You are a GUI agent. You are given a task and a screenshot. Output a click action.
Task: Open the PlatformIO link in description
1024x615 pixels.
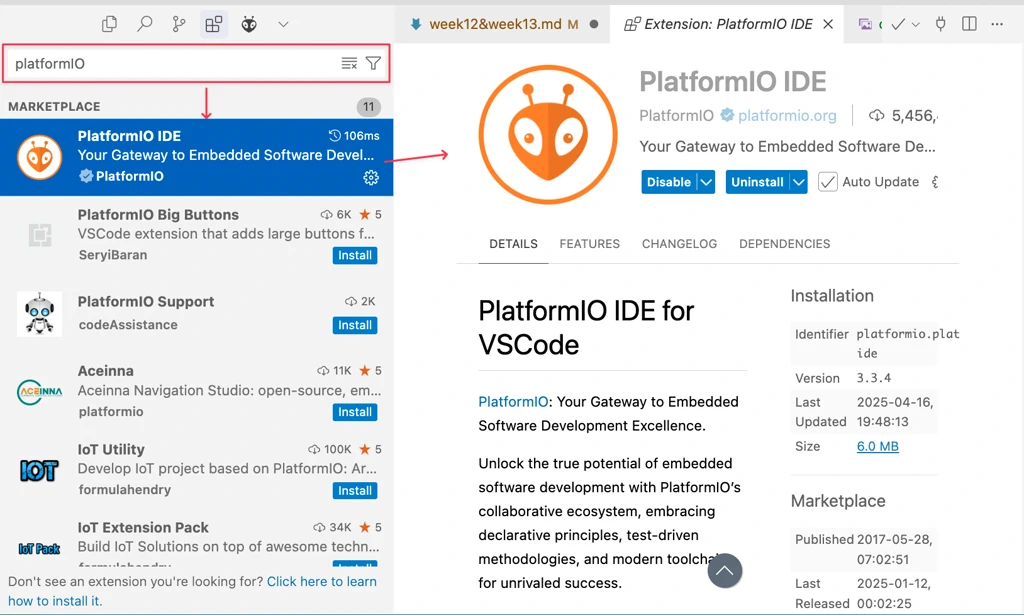pyautogui.click(x=513, y=402)
